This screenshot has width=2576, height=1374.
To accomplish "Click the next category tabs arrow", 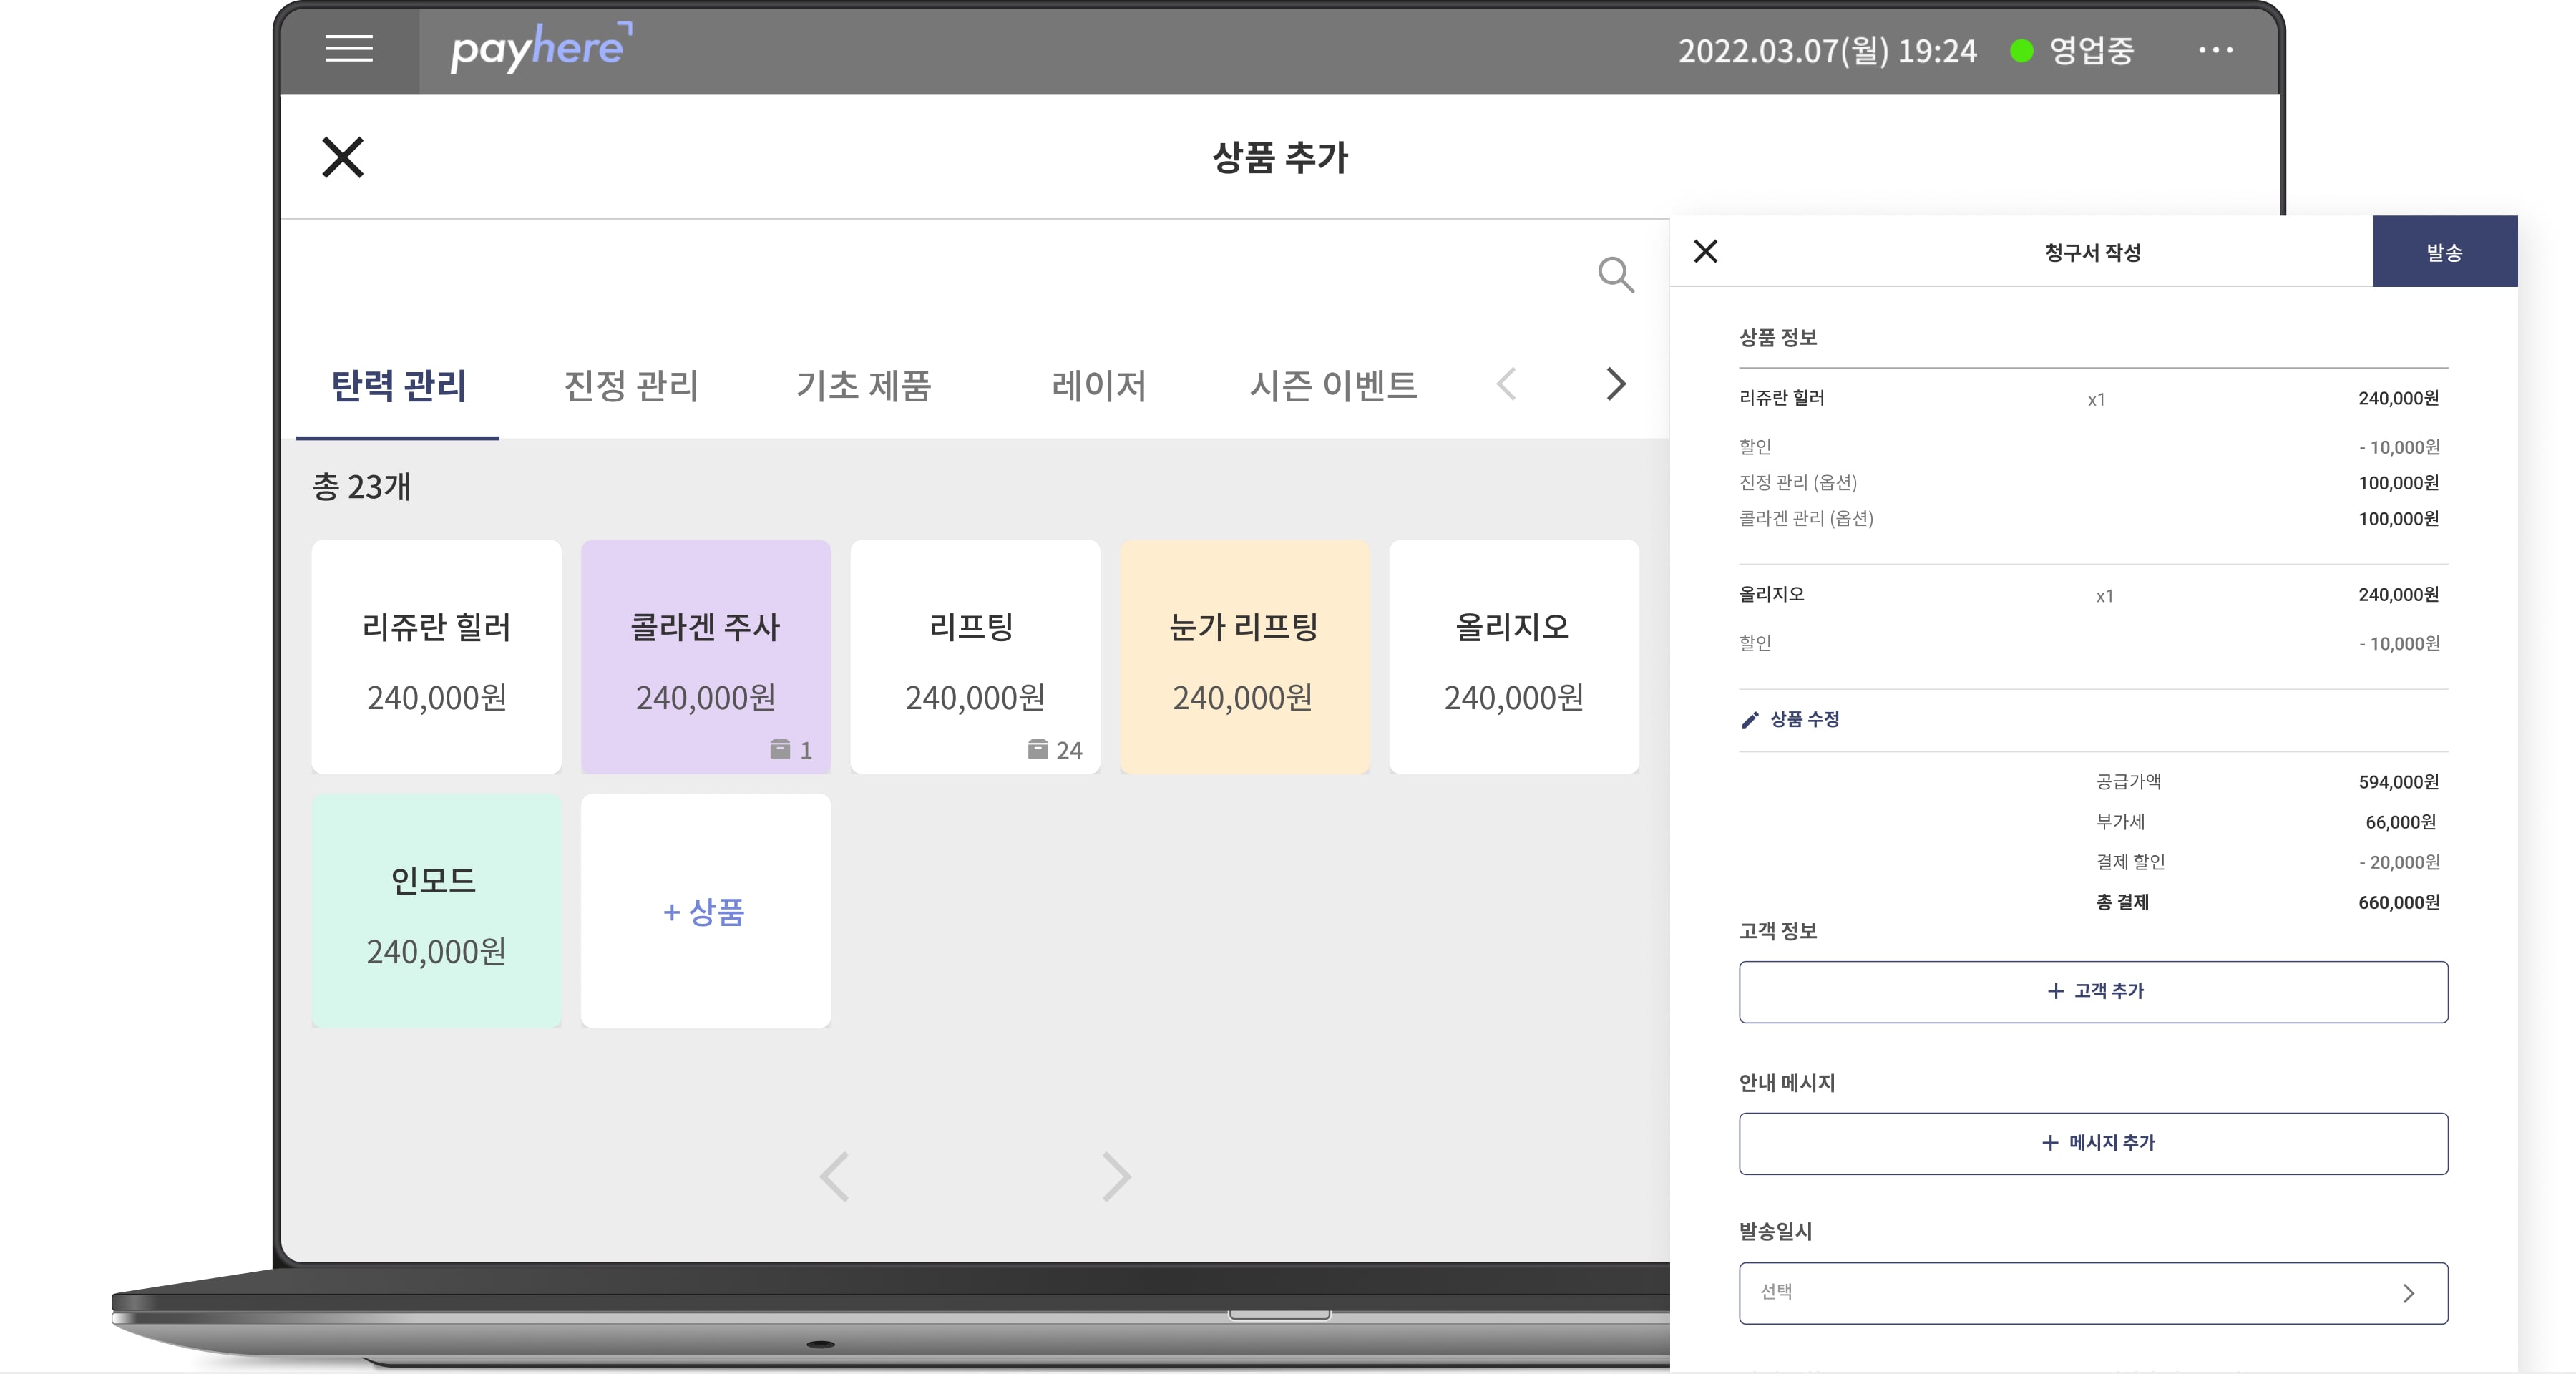I will tap(1616, 384).
